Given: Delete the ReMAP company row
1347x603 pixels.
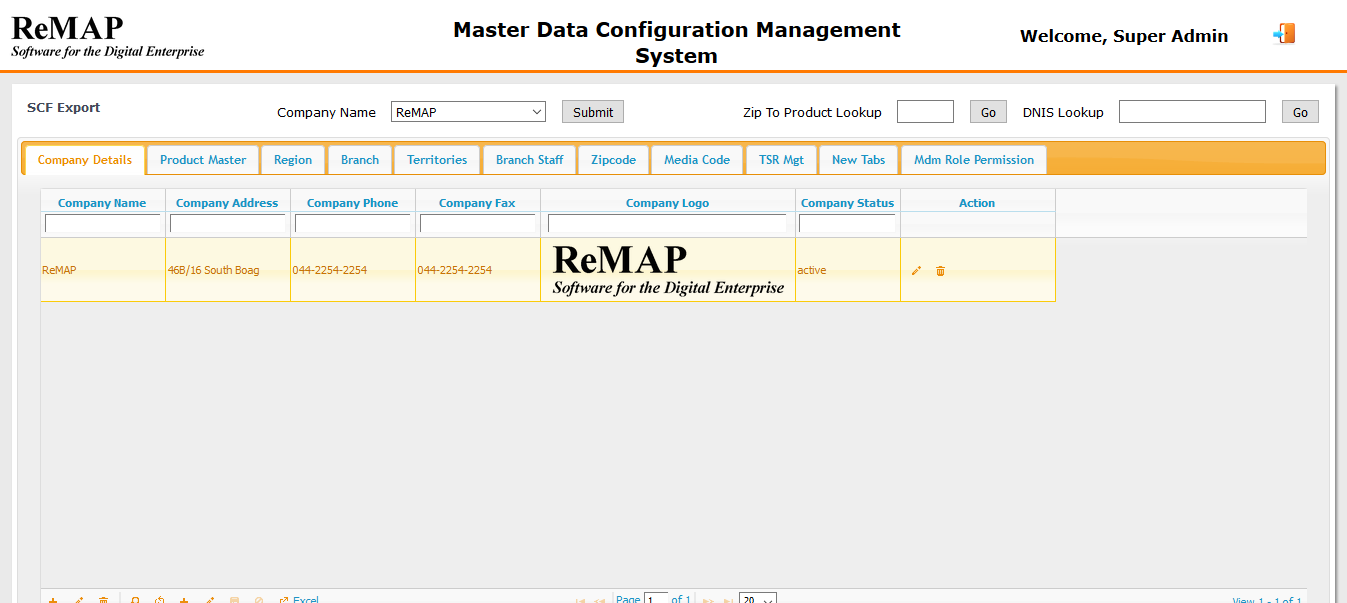Looking at the screenshot, I should (940, 271).
